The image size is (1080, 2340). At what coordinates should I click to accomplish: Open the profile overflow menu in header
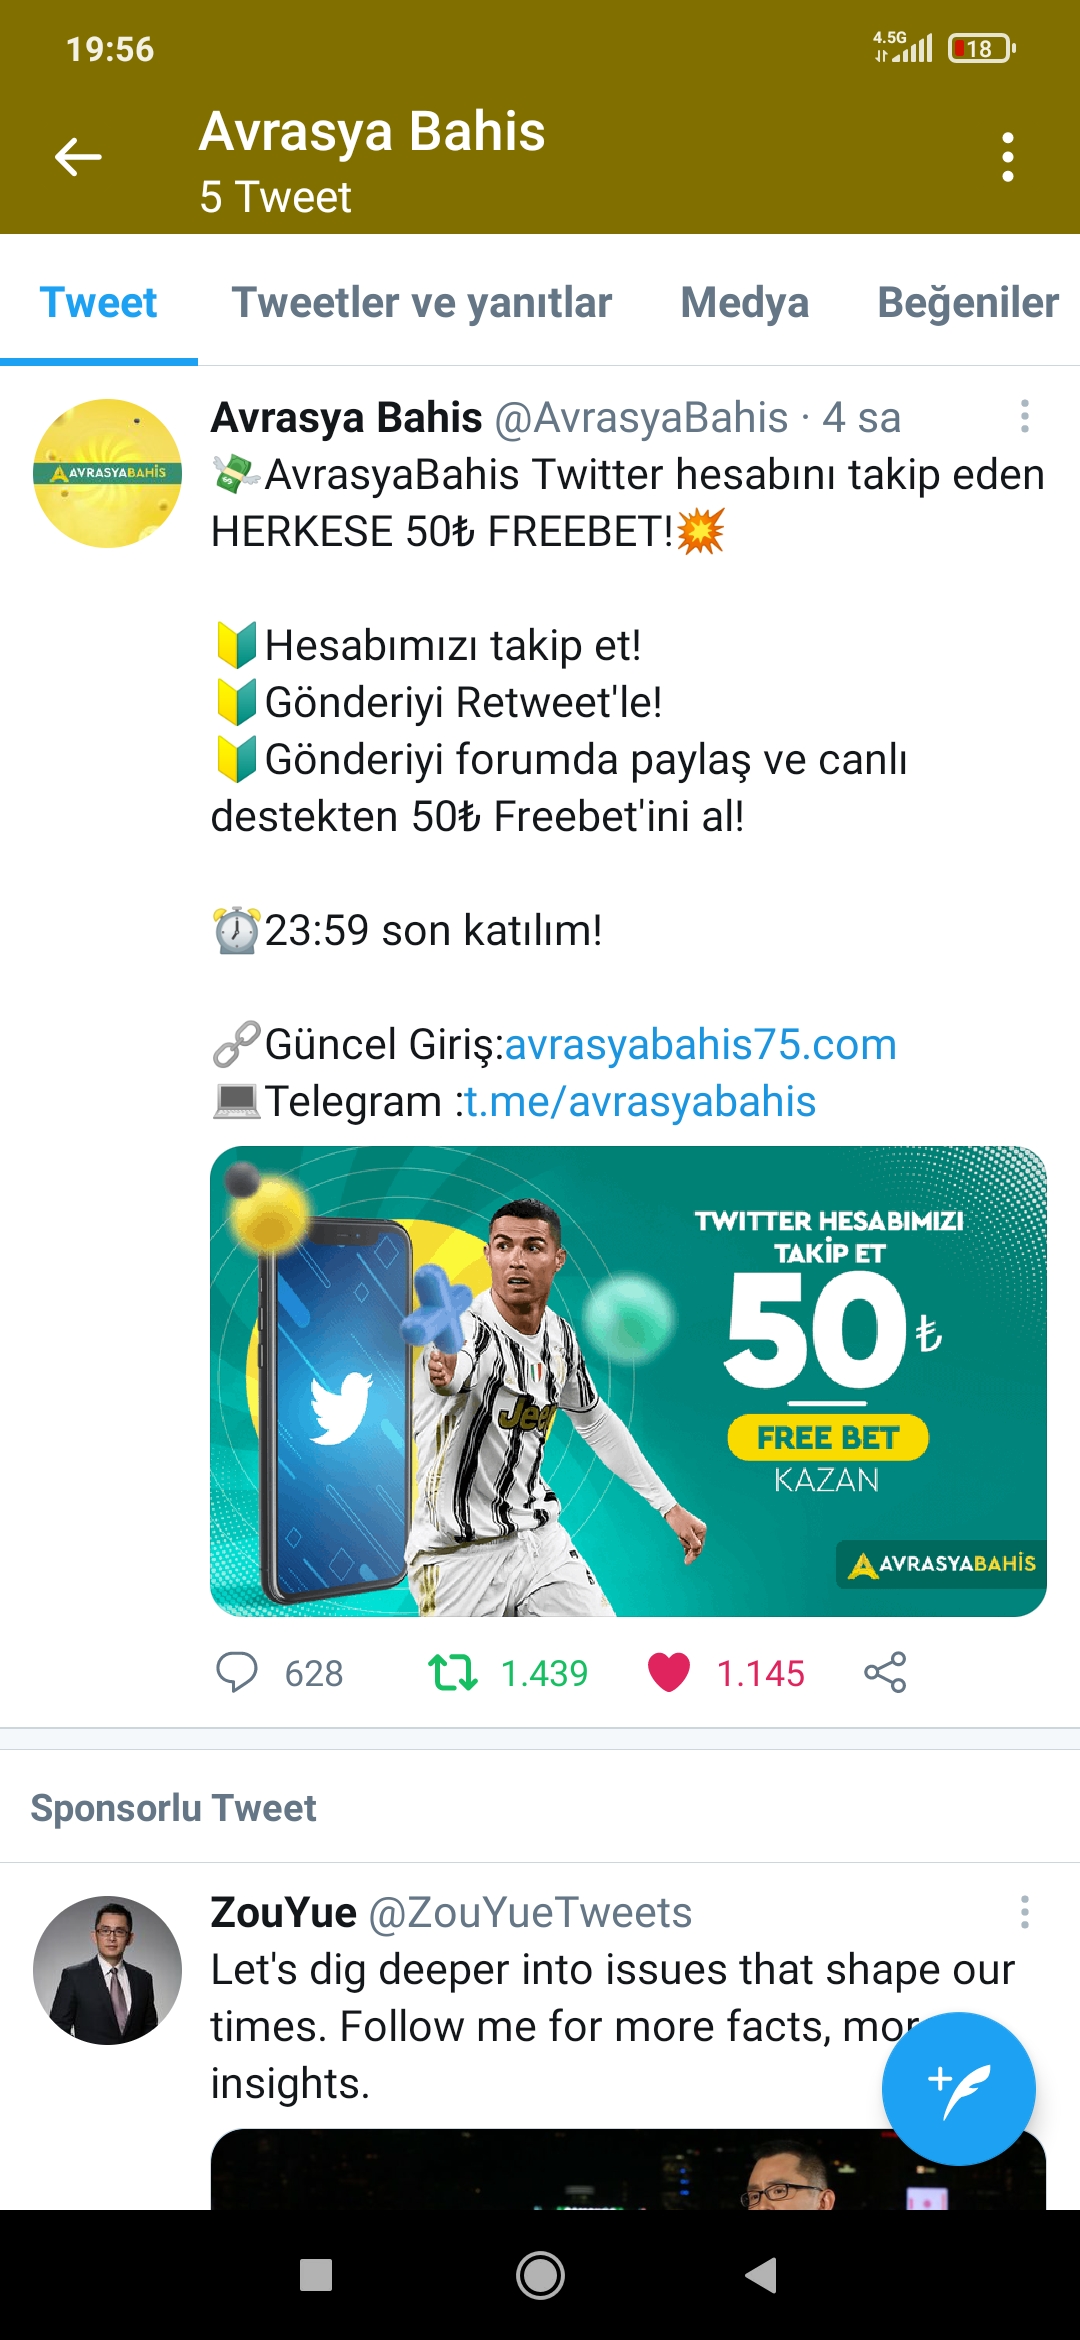click(1008, 157)
